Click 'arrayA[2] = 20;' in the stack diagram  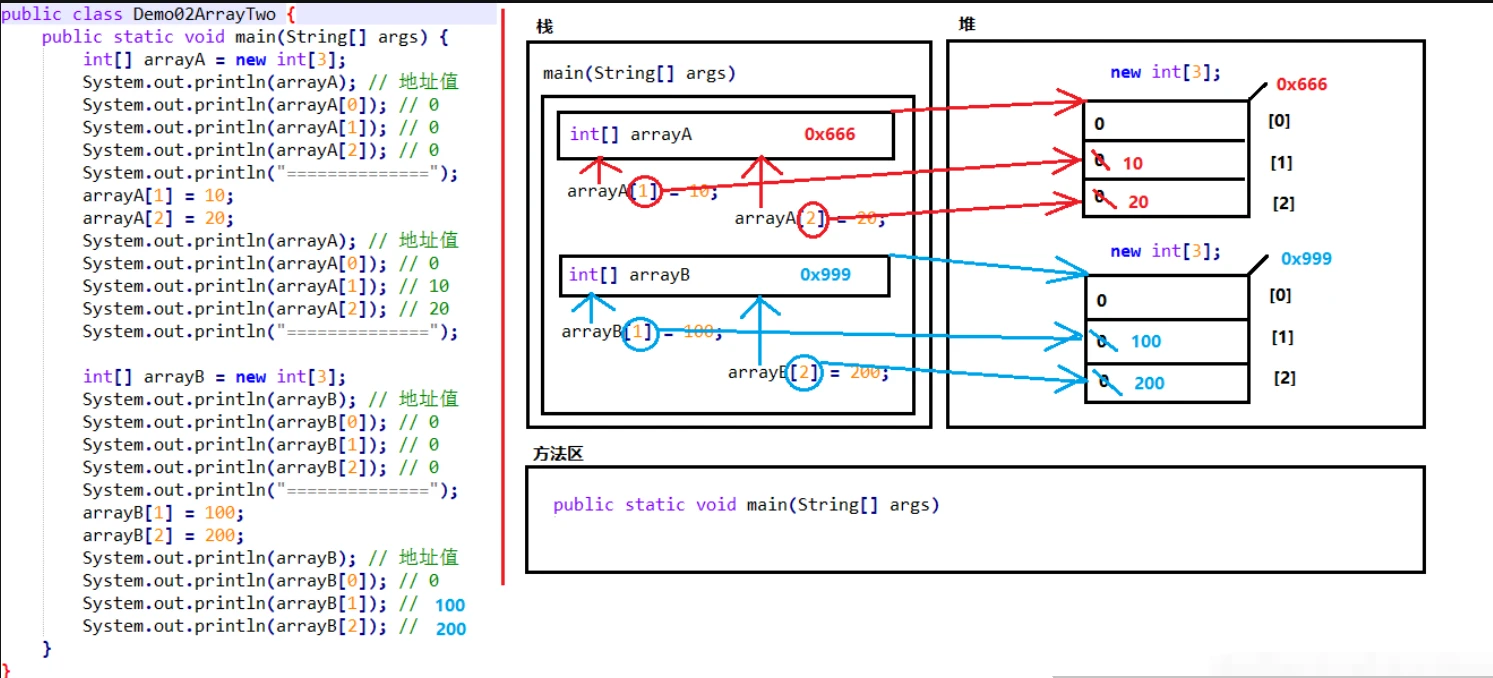809,218
